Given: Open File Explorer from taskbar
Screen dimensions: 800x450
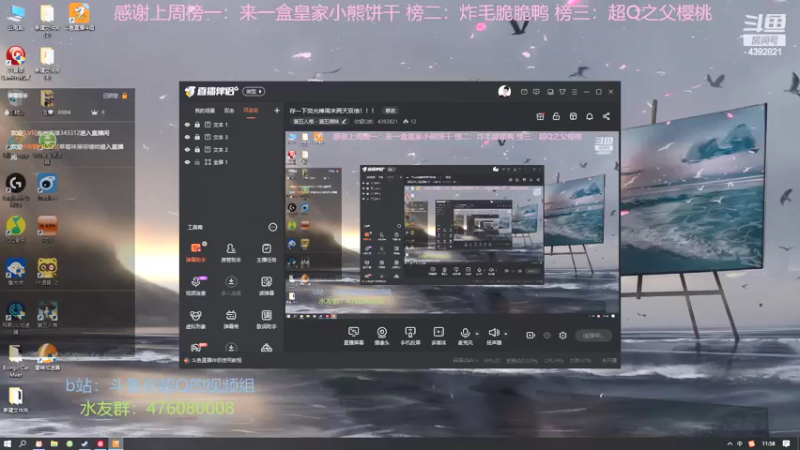Looking at the screenshot, I should tap(54, 444).
